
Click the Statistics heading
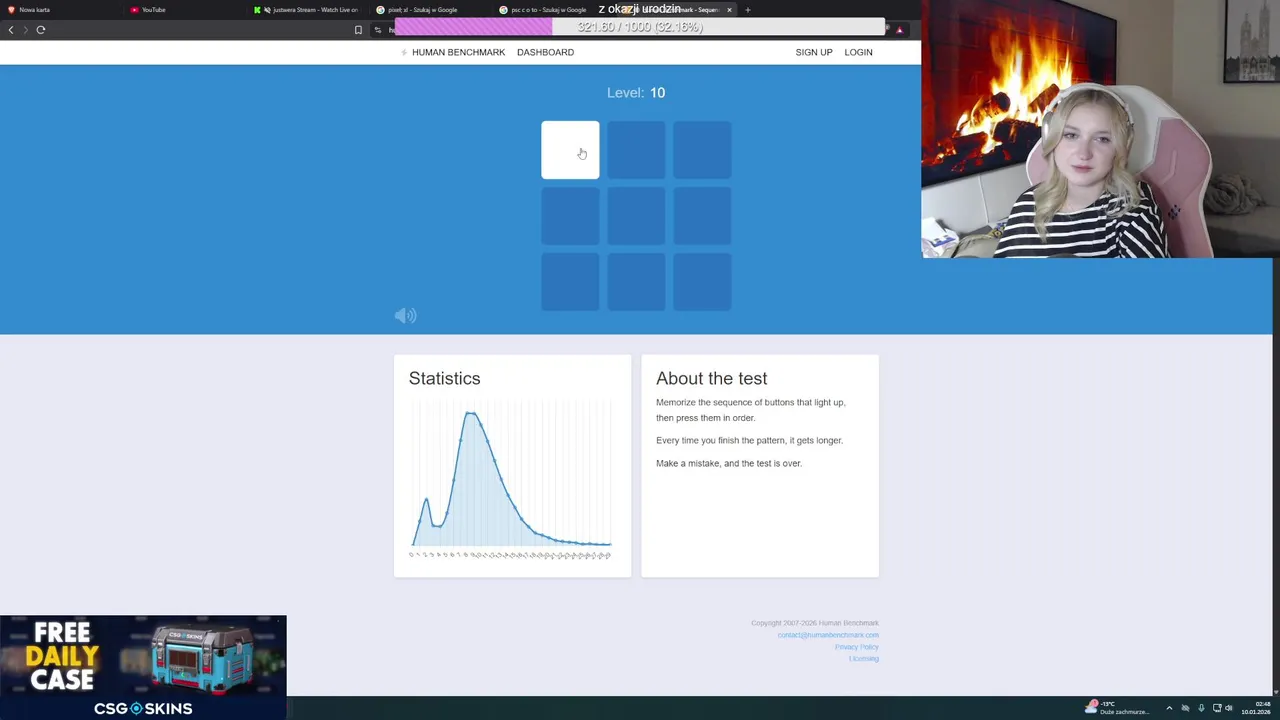(x=444, y=378)
